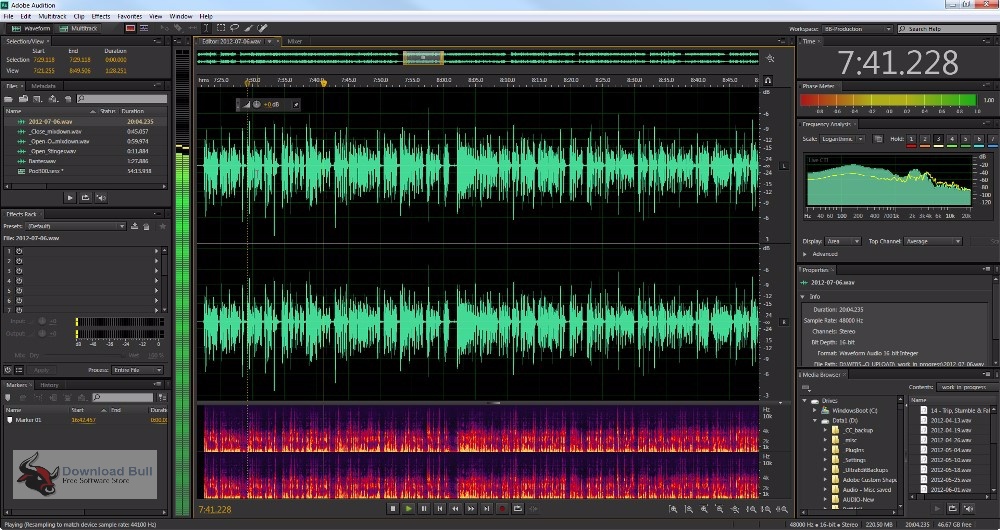Expand the Advanced section

[x=805, y=254]
